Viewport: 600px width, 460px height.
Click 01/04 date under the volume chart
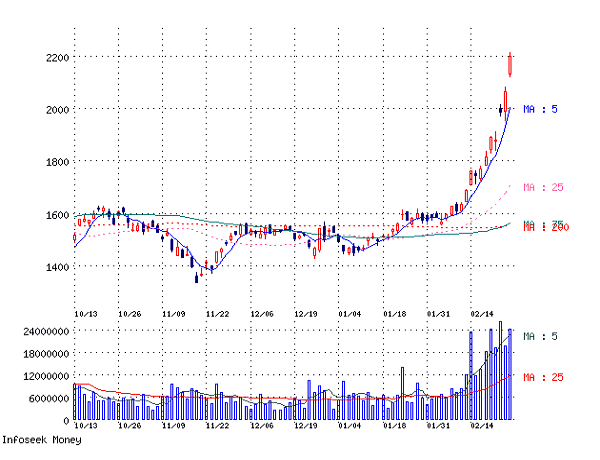[x=350, y=426]
